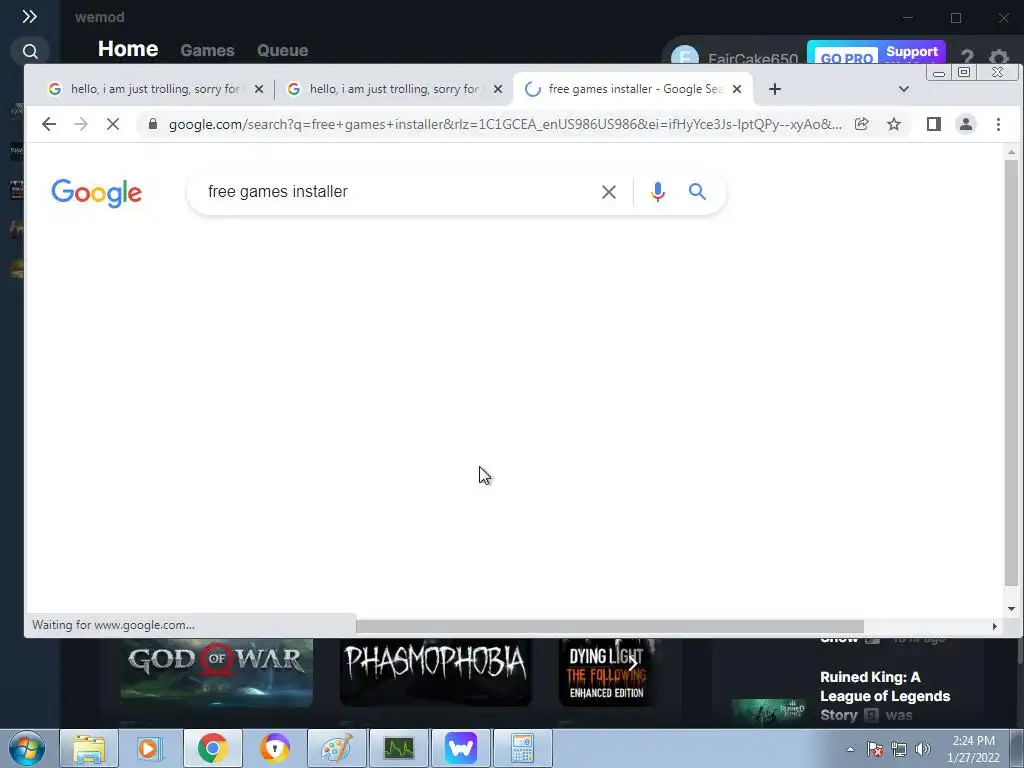The height and width of the screenshot is (768, 1024).
Task: Click the taskbar clock showing 2:24 PM
Action: tap(974, 749)
